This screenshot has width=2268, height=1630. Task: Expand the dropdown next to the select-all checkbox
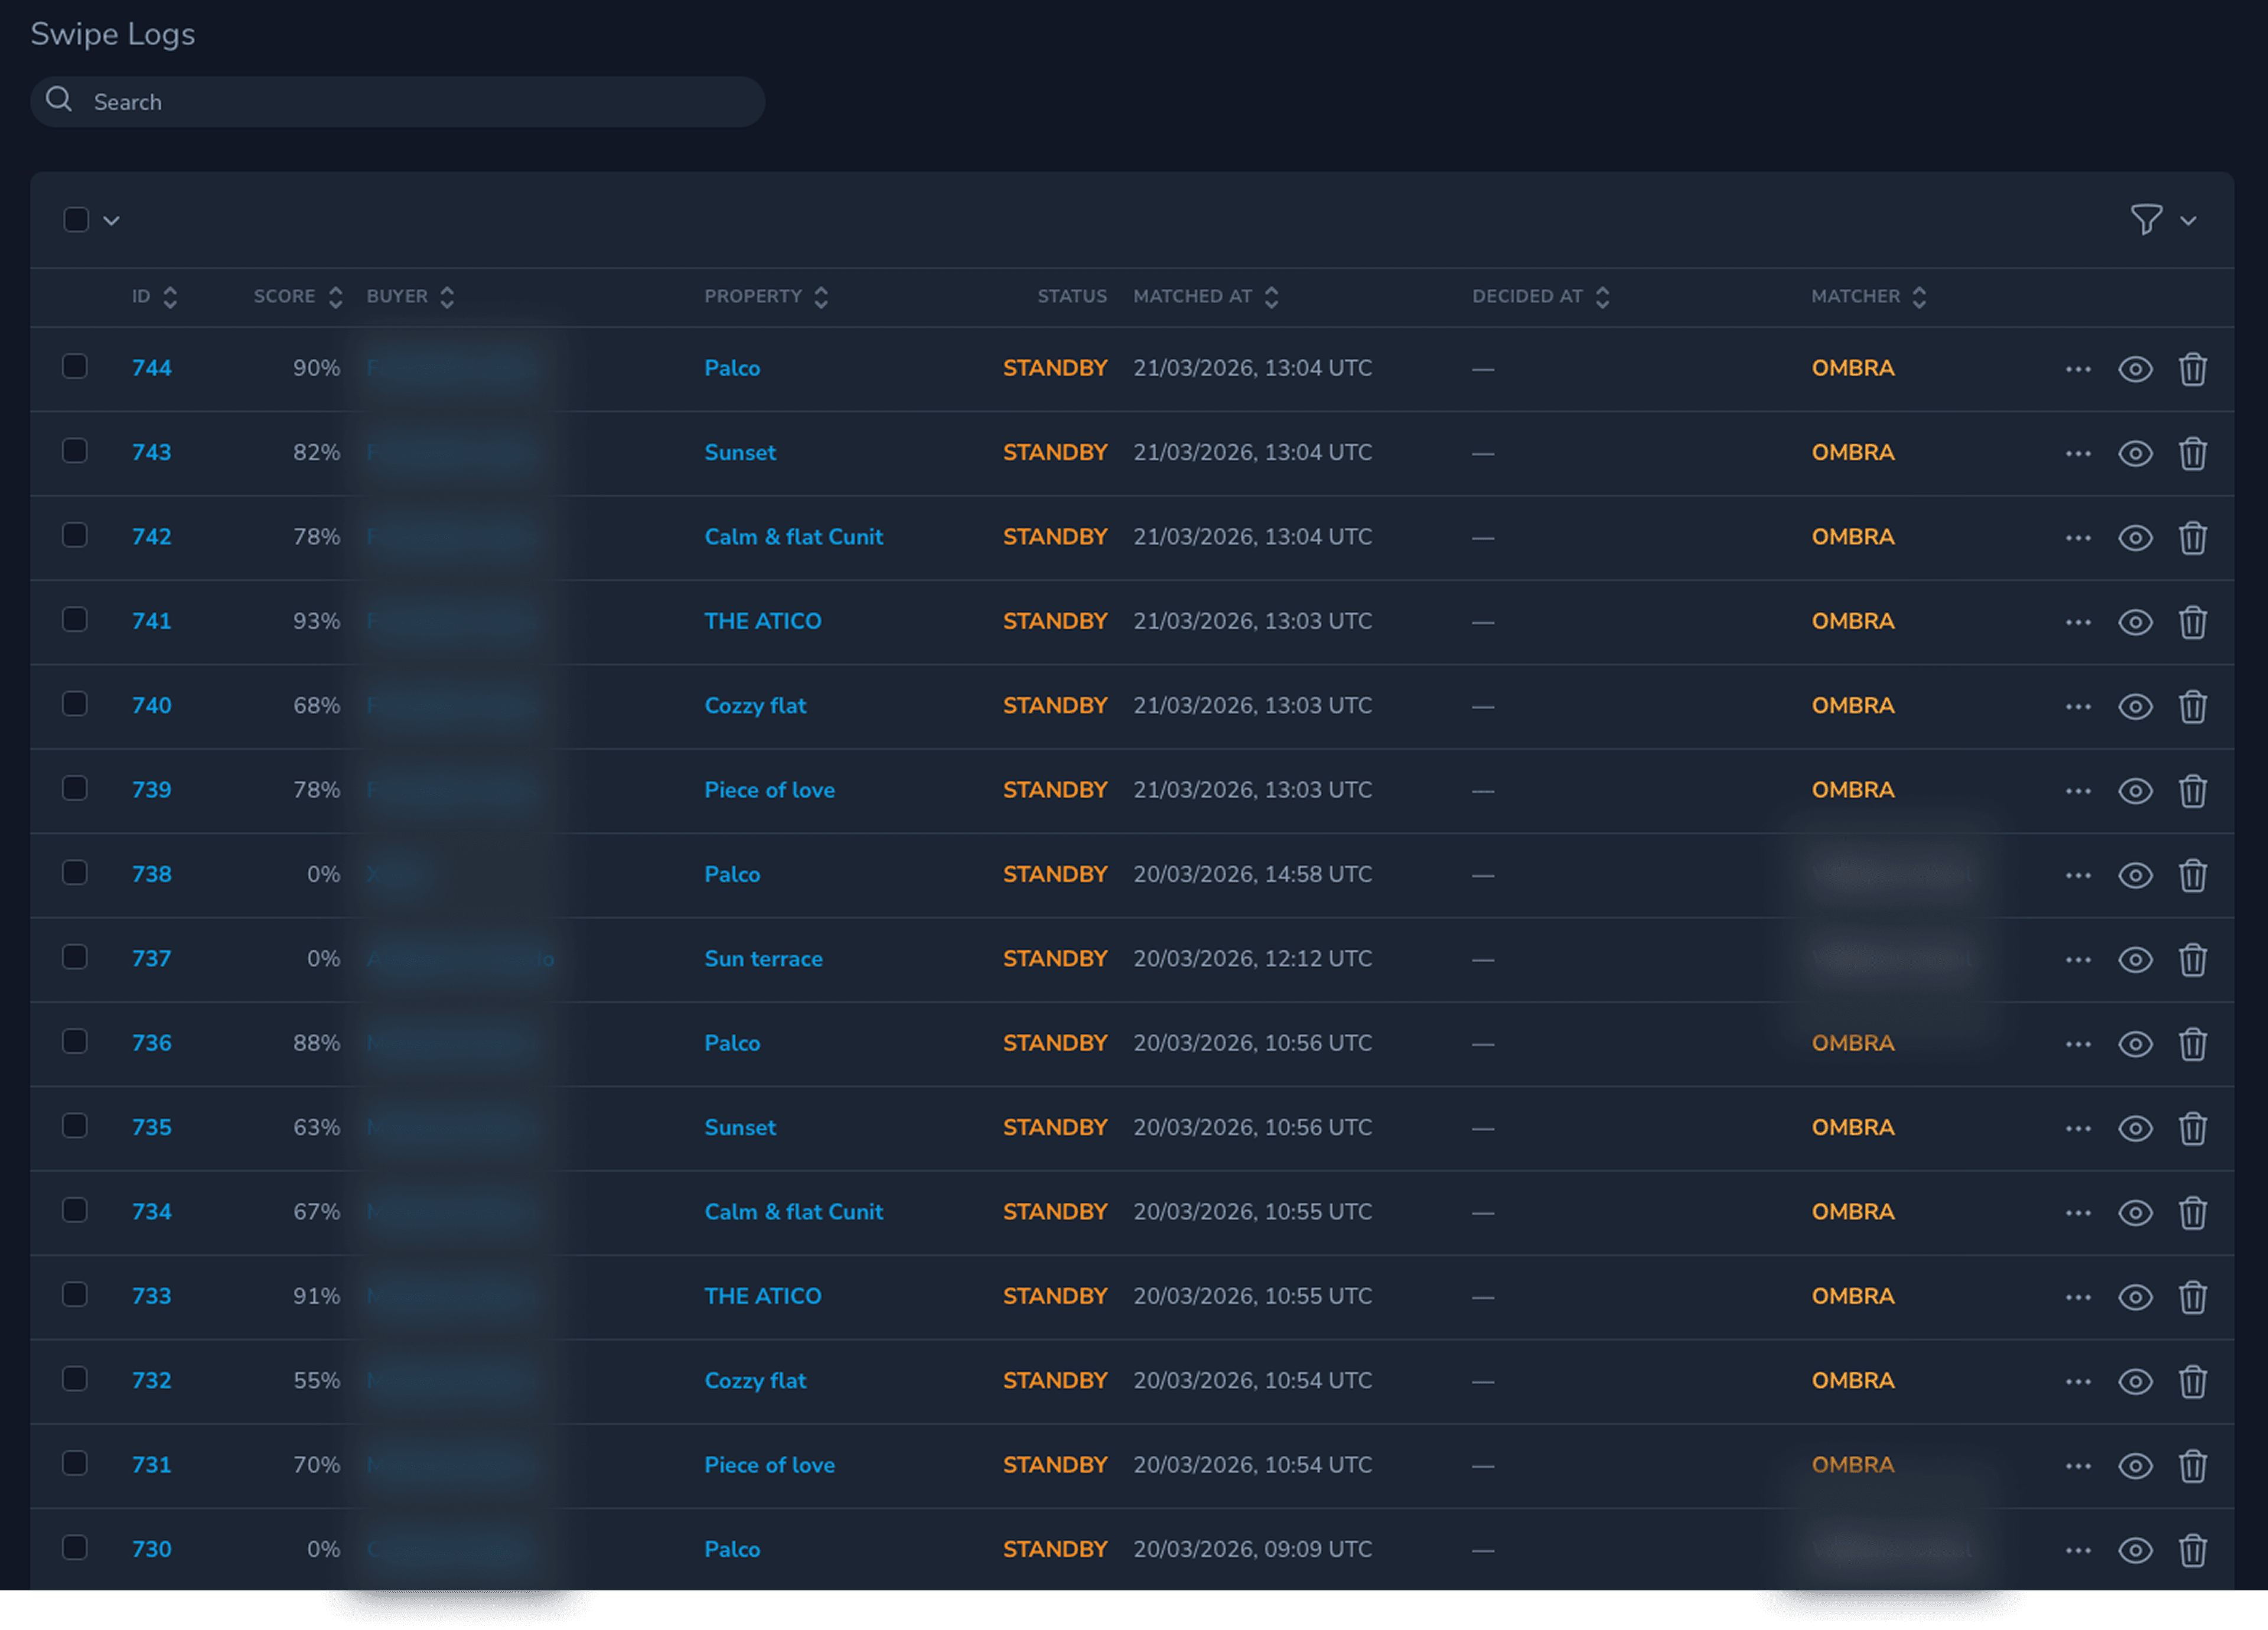click(111, 220)
